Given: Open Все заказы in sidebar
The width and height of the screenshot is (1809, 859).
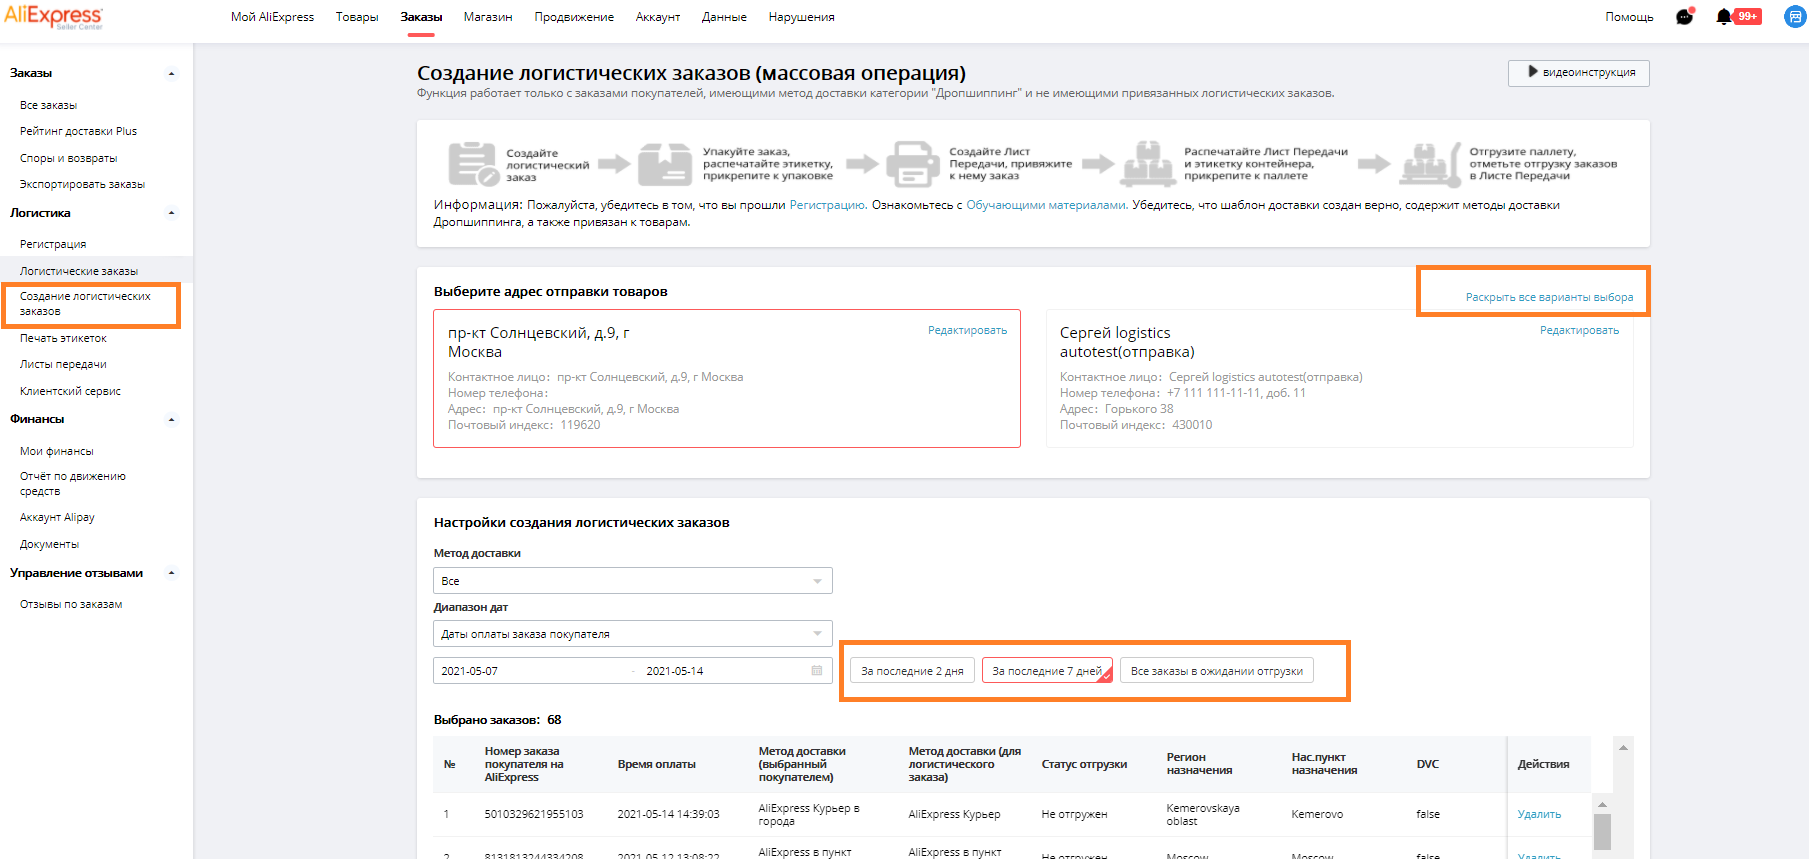Looking at the screenshot, I should pos(48,105).
